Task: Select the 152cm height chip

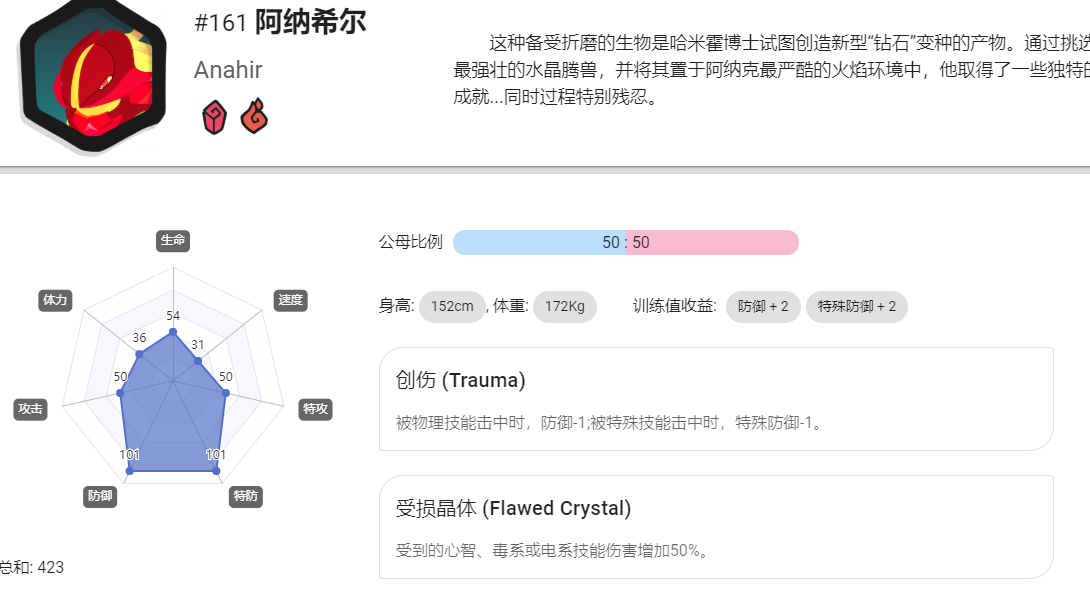Action: (452, 307)
